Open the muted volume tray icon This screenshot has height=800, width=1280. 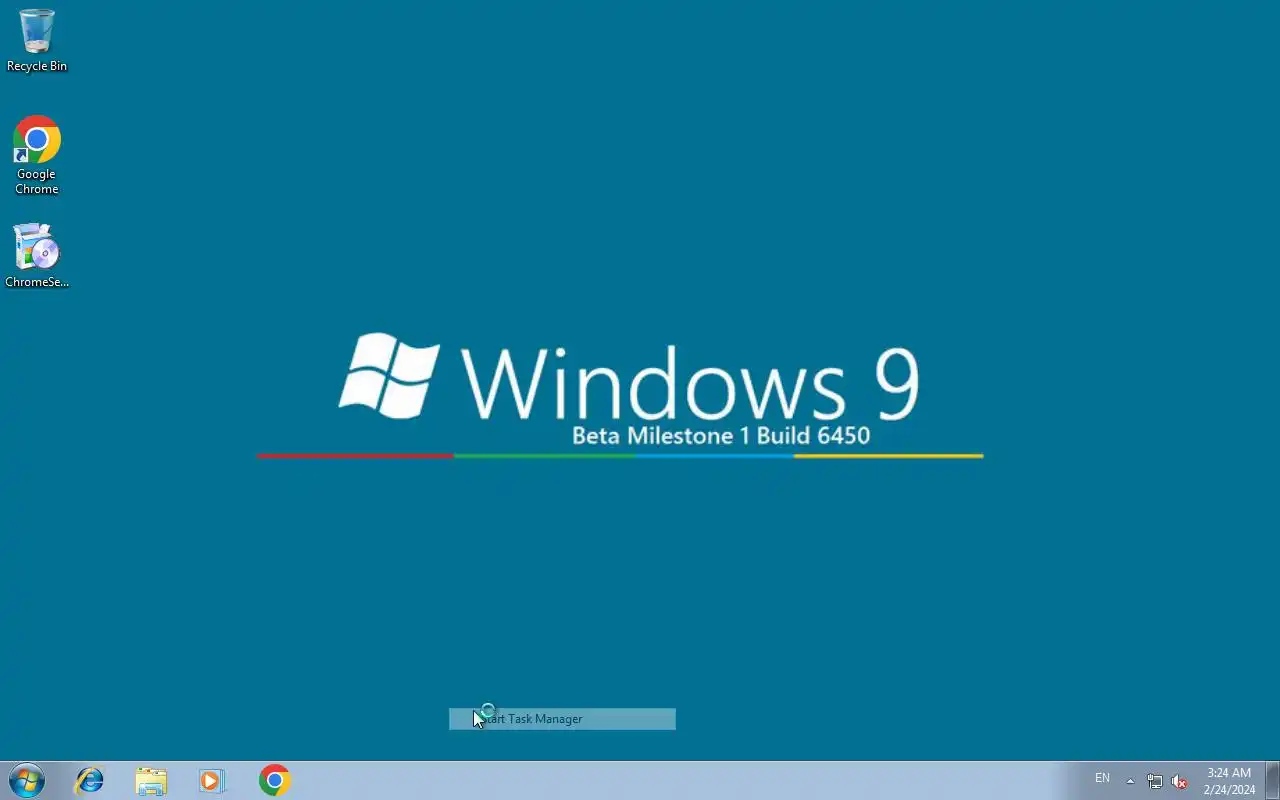[x=1179, y=781]
